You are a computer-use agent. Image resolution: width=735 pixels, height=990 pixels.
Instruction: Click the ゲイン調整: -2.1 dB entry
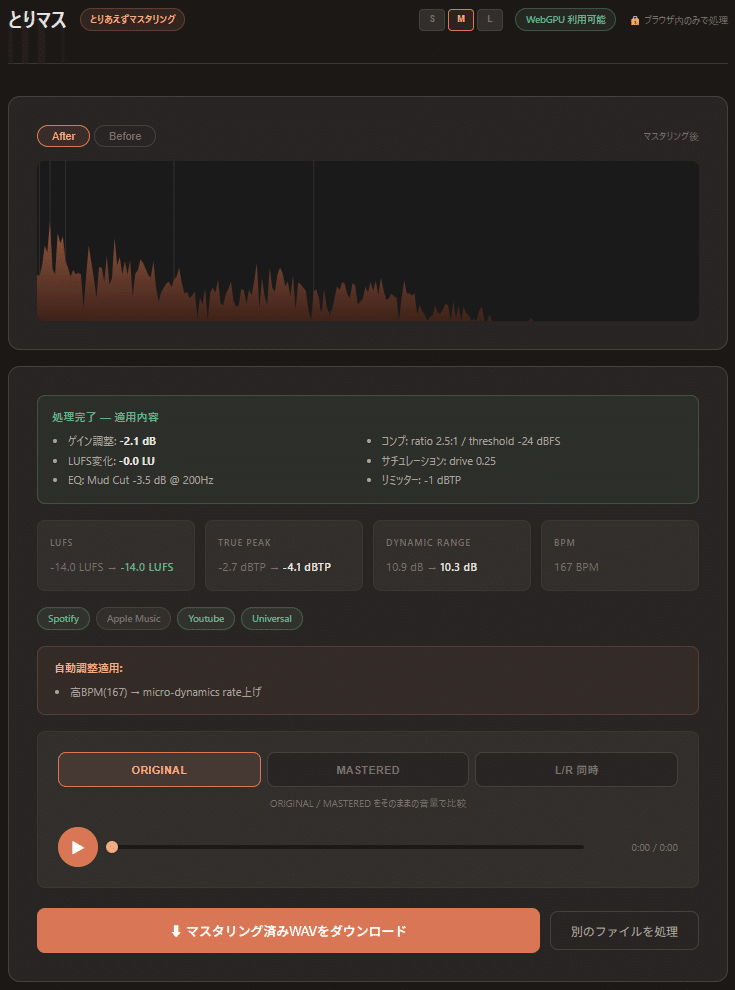112,441
